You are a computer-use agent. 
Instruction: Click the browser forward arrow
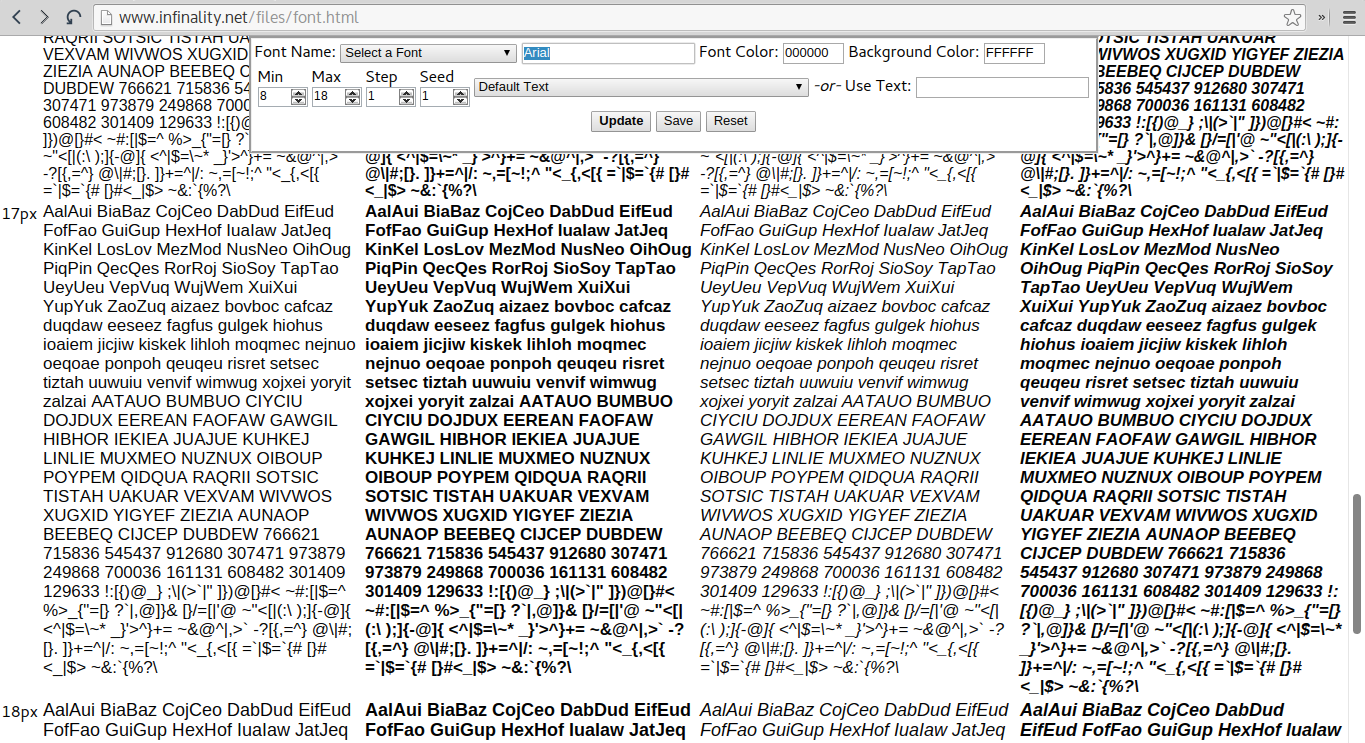click(x=45, y=17)
